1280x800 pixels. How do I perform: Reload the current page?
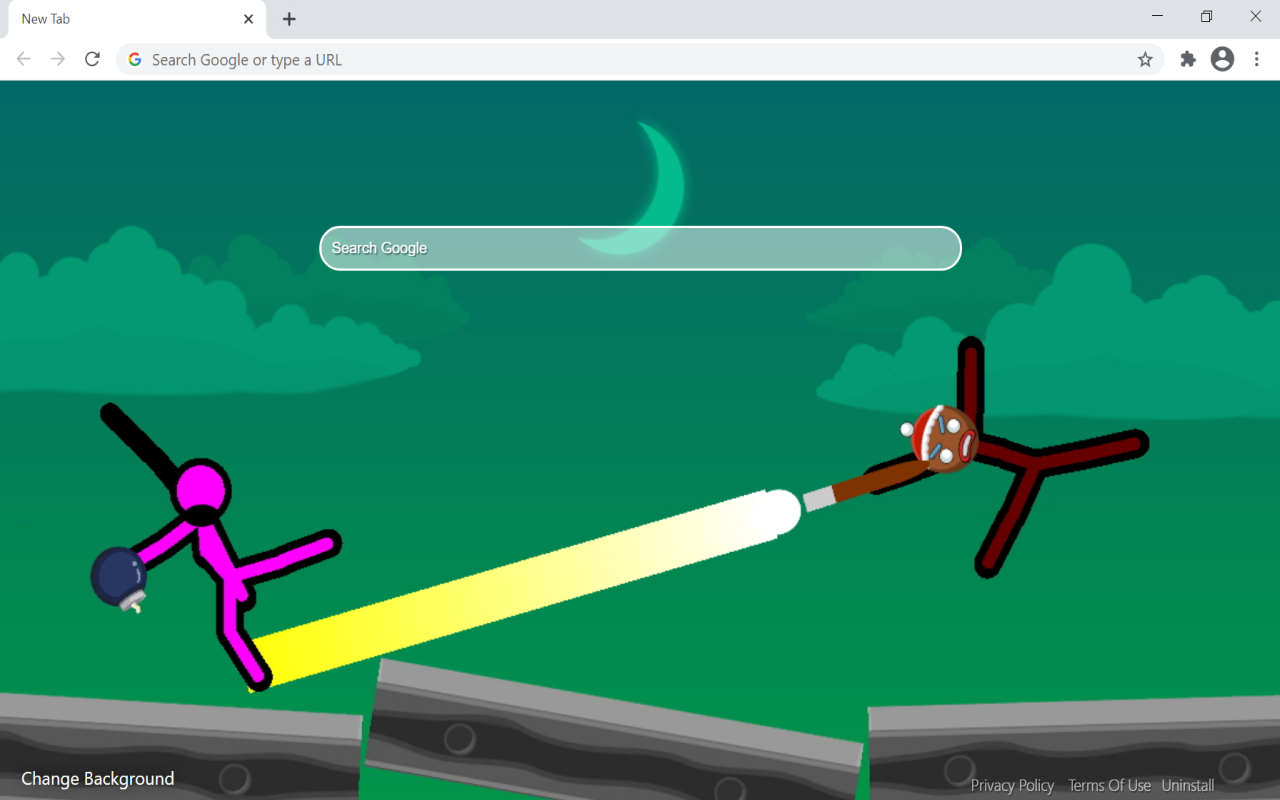tap(92, 59)
